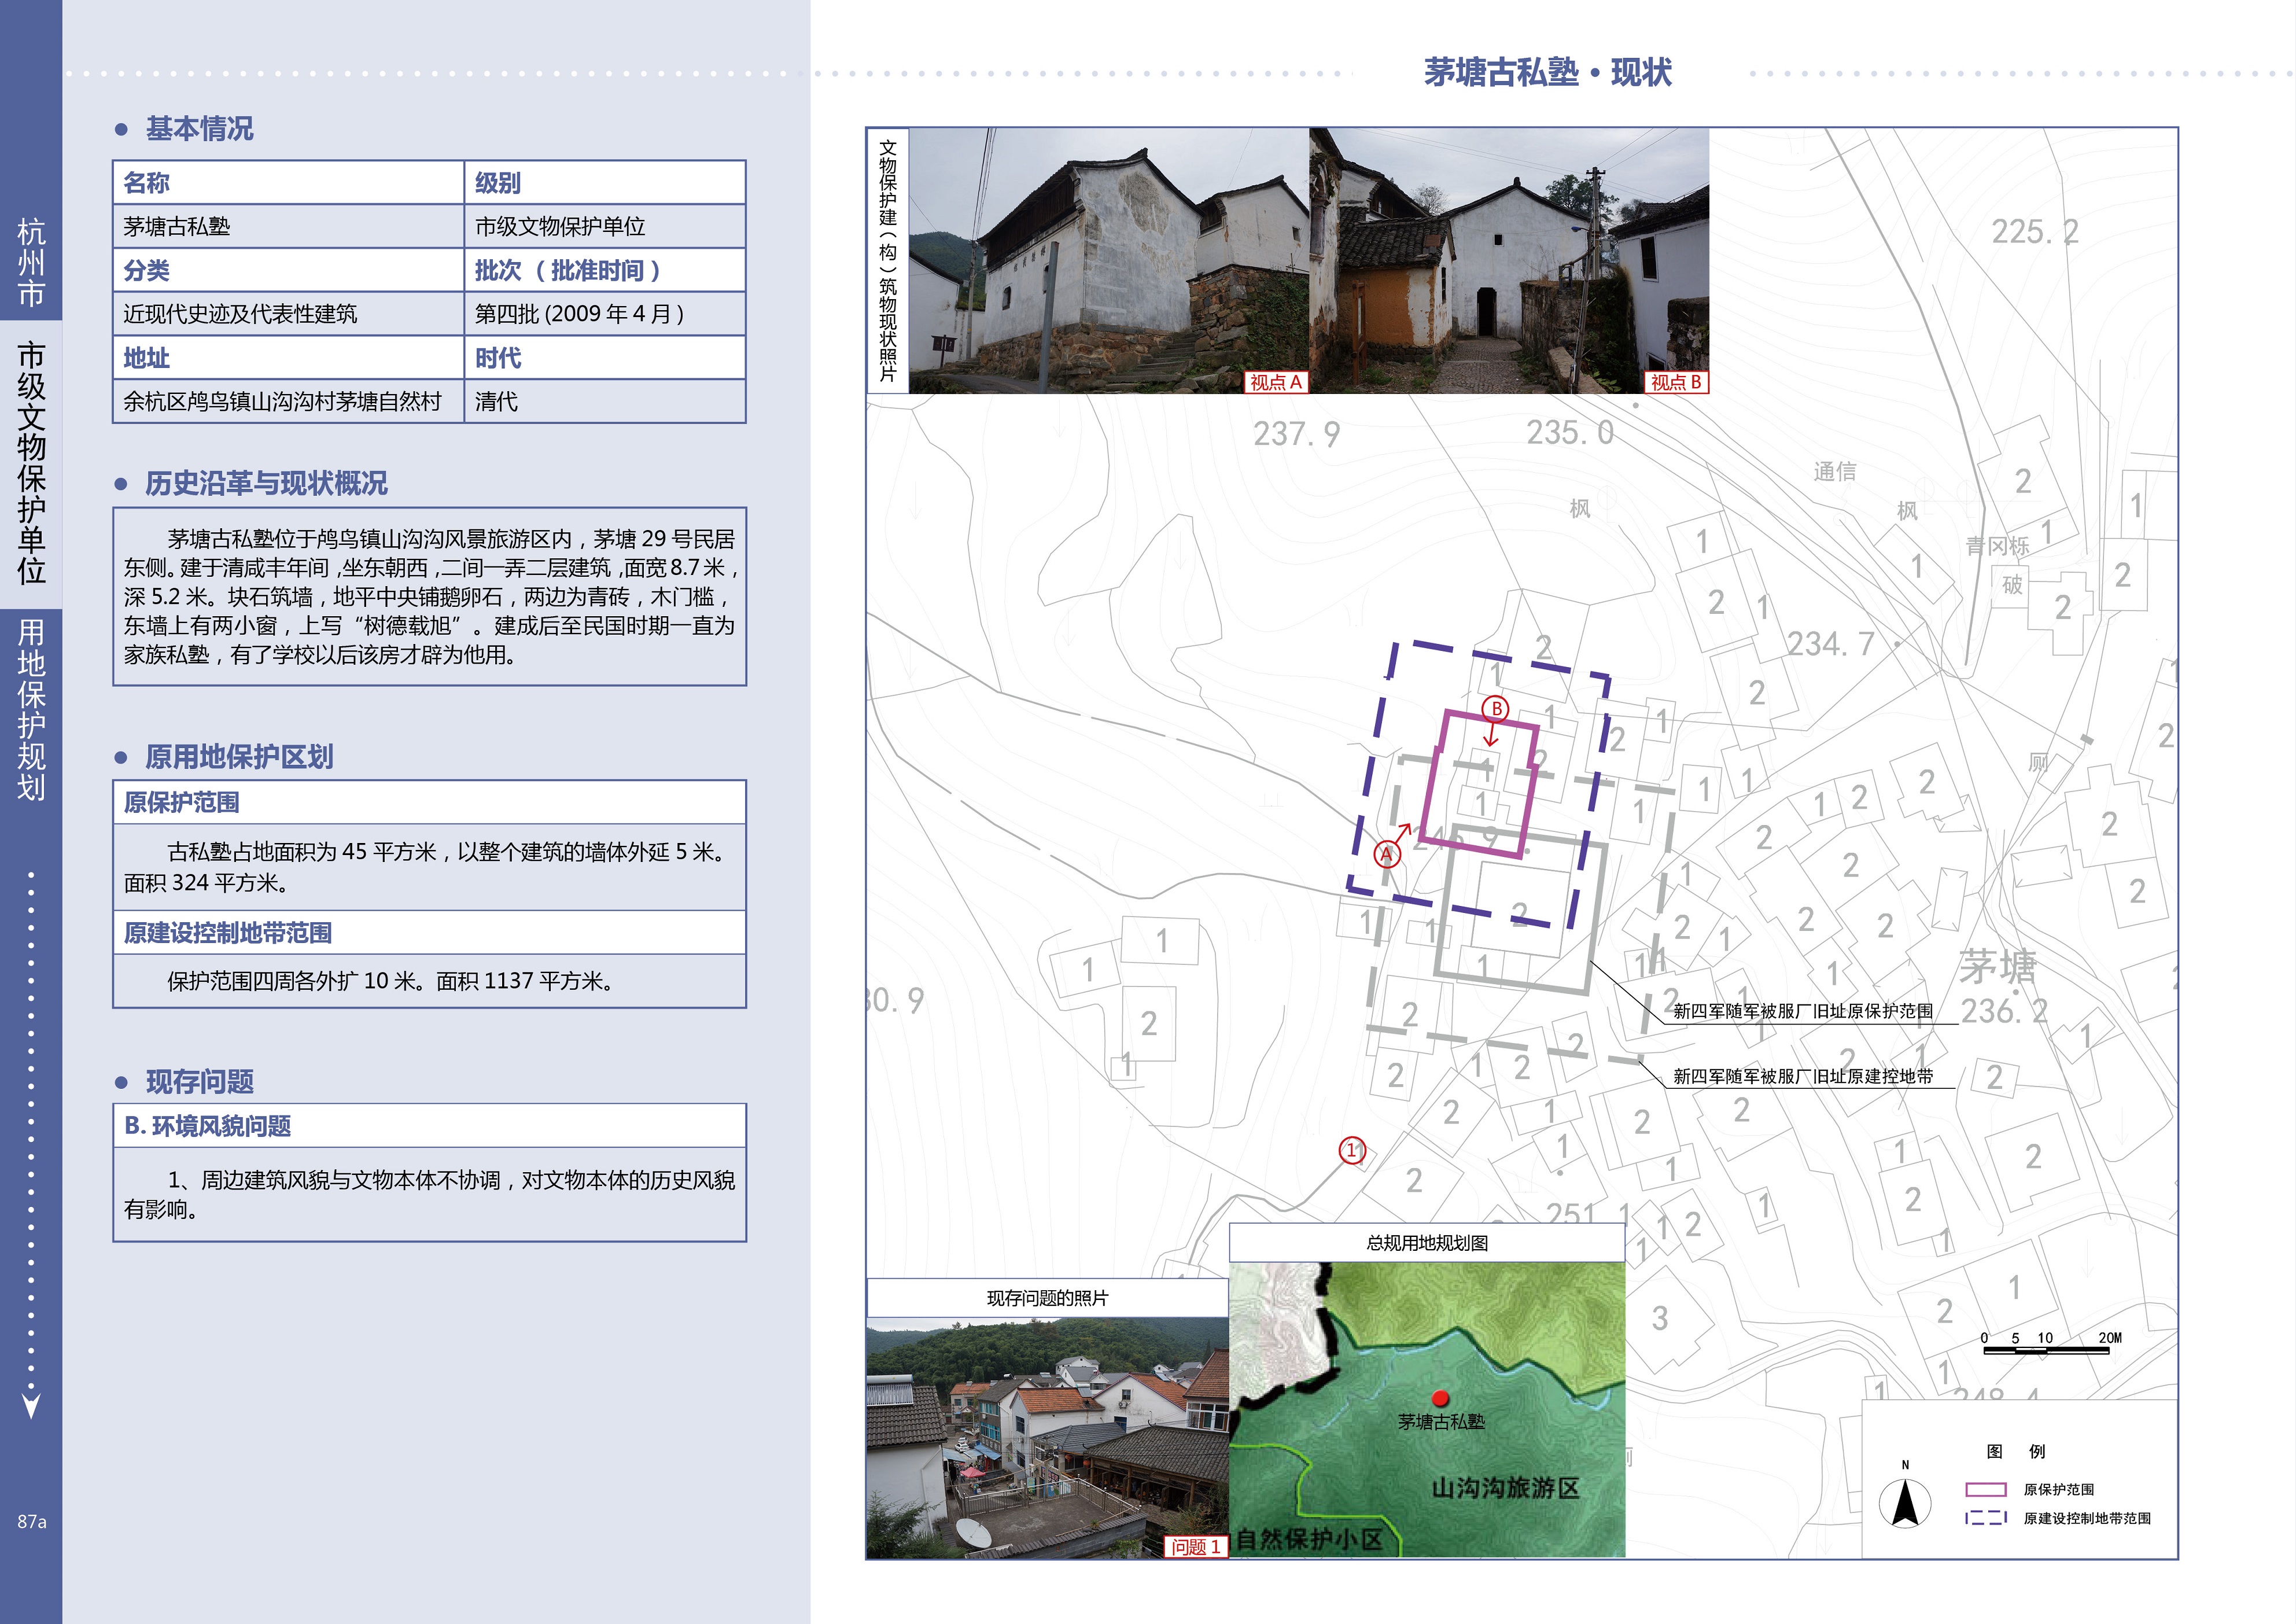This screenshot has width=2296, height=1624.
Task: Click the 视点 A red label tag
Action: click(1276, 382)
